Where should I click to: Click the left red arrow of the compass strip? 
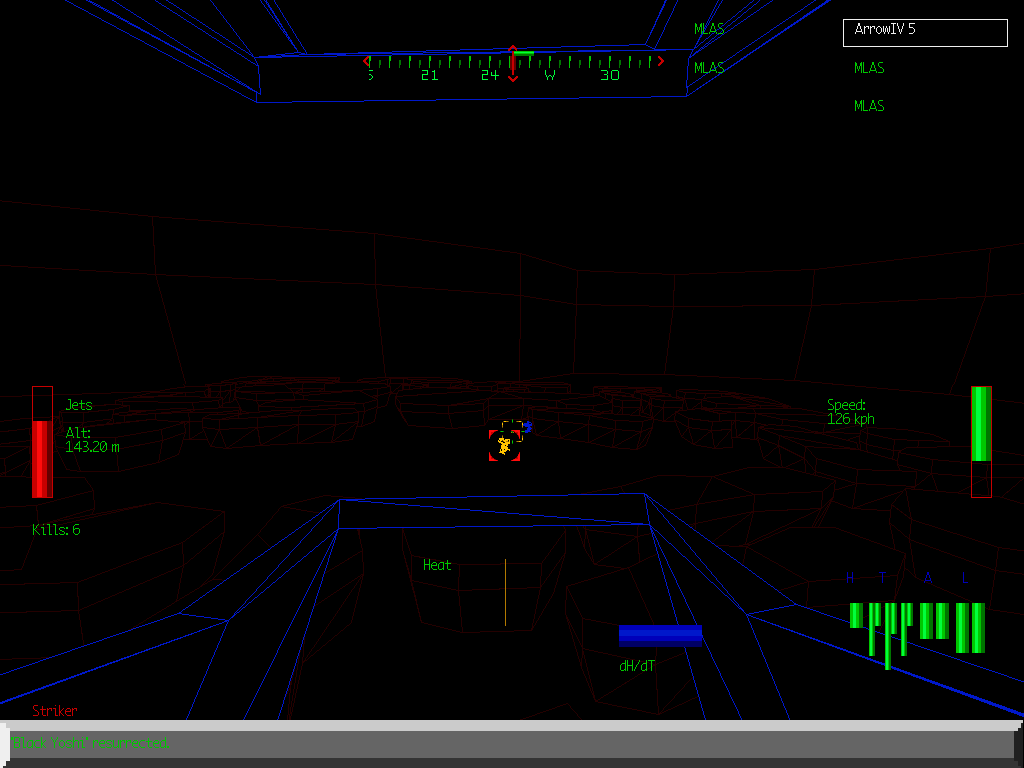[368, 61]
